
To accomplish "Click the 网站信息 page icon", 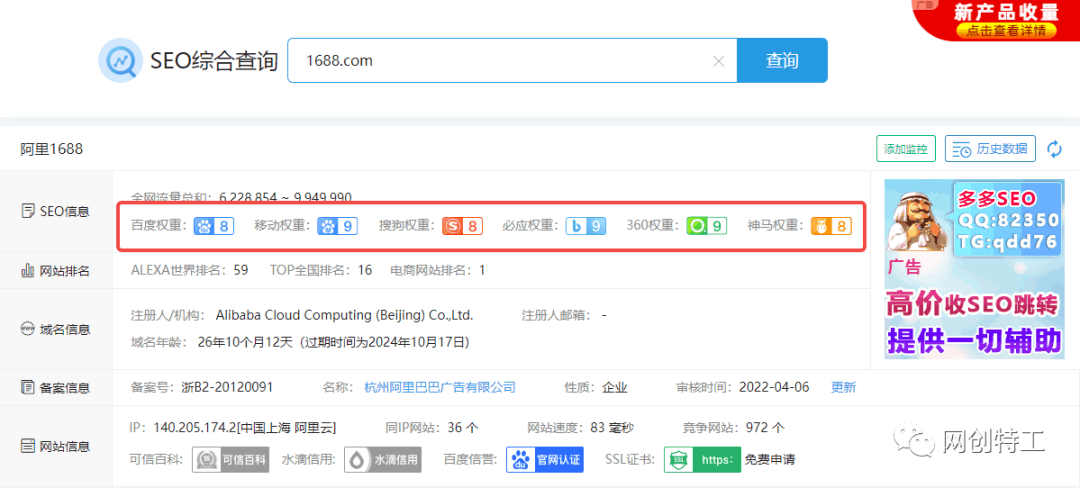I will [28, 446].
